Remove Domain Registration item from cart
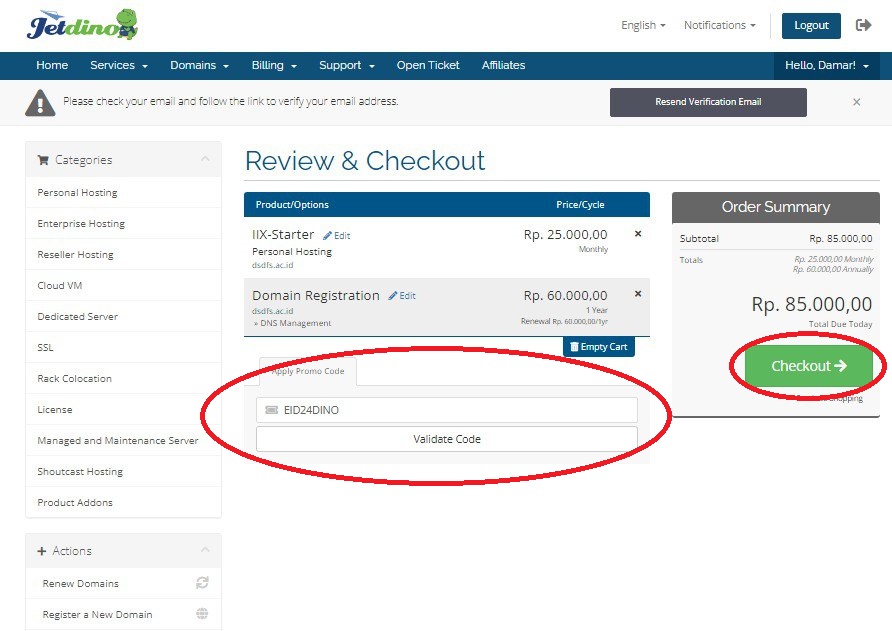Screen dimensions: 892x631 638,294
